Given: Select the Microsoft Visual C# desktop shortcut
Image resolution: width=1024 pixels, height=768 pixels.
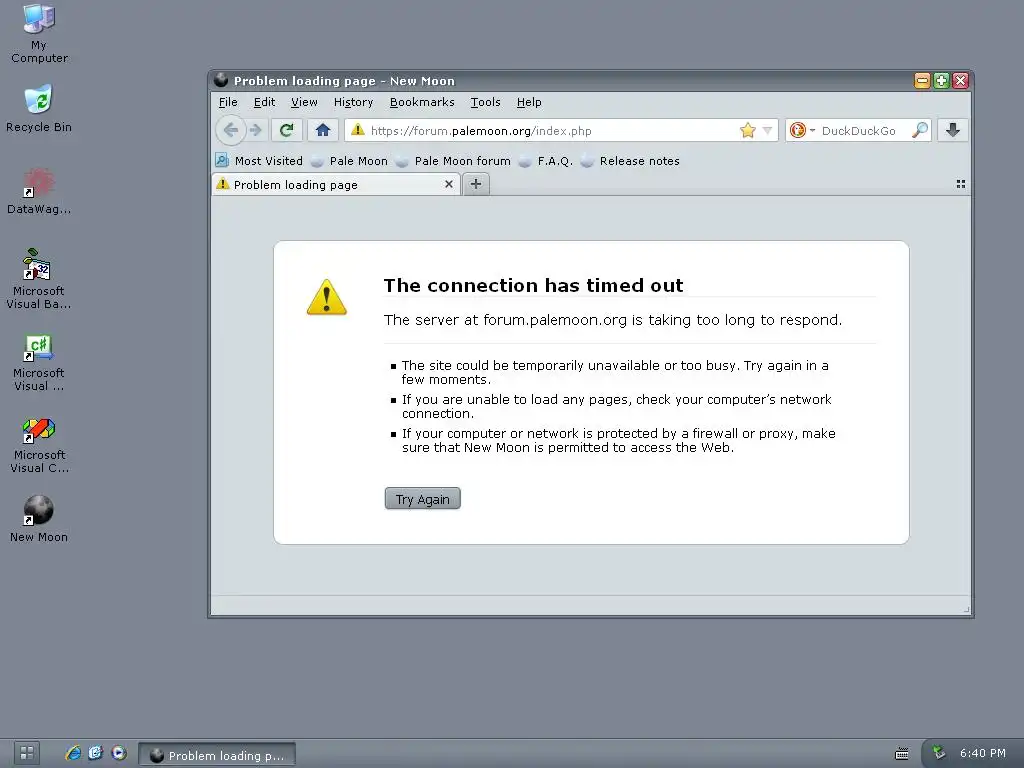Looking at the screenshot, I should pos(39,362).
